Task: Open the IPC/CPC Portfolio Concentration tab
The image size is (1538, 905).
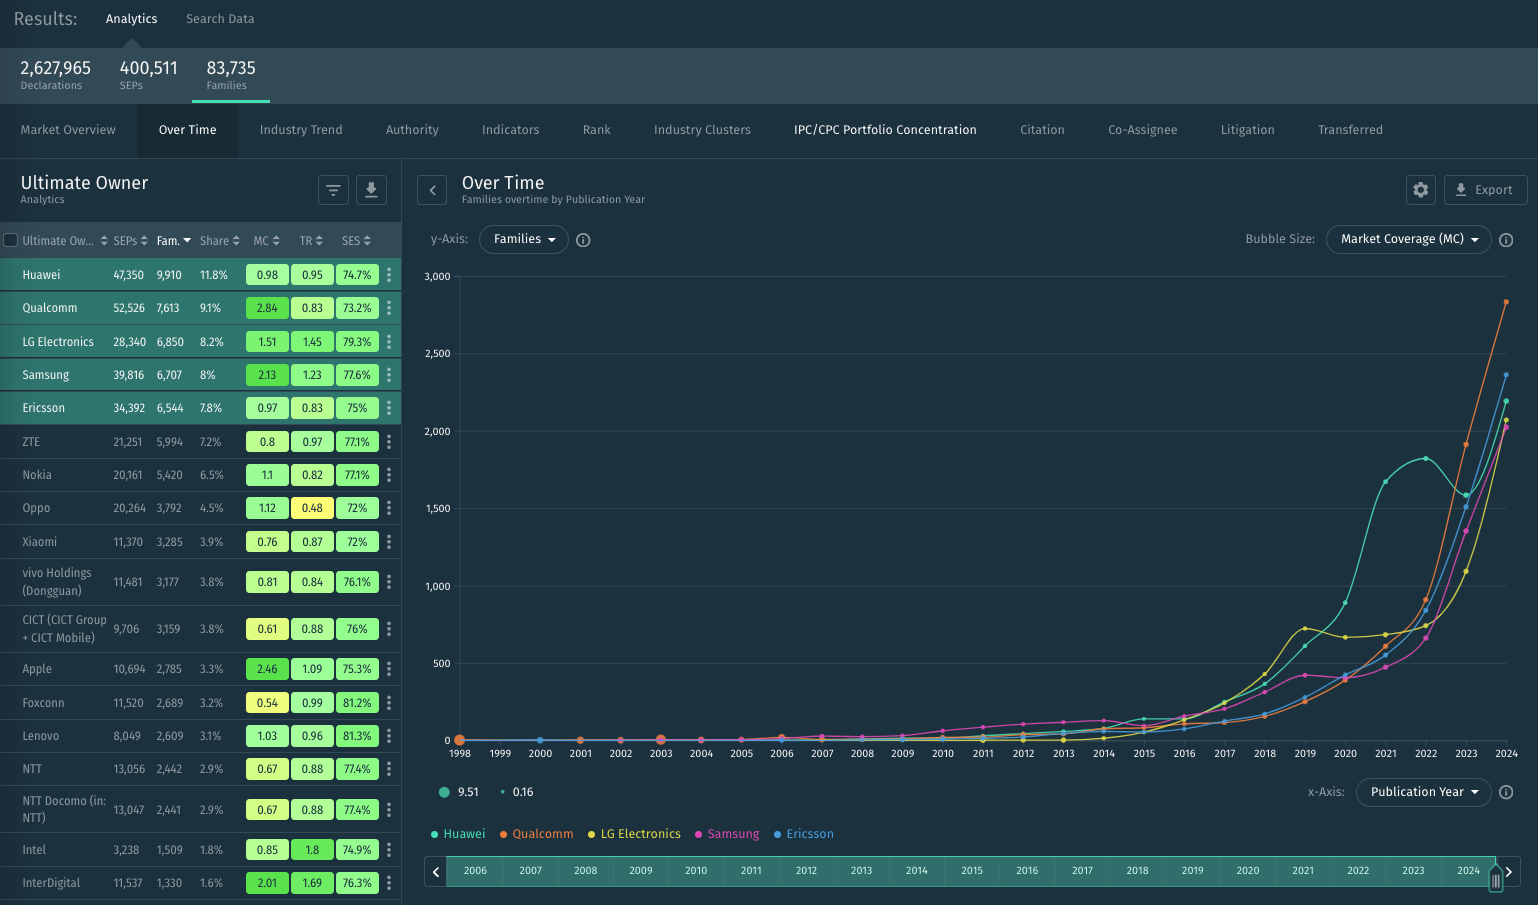Action: [x=885, y=130]
